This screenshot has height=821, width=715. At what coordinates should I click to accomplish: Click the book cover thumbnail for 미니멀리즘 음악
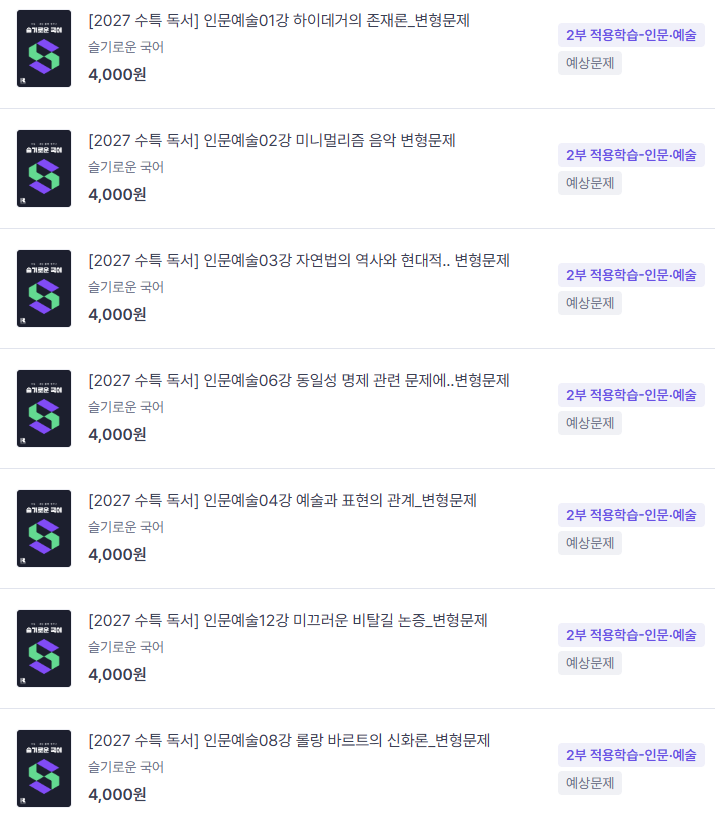click(44, 168)
